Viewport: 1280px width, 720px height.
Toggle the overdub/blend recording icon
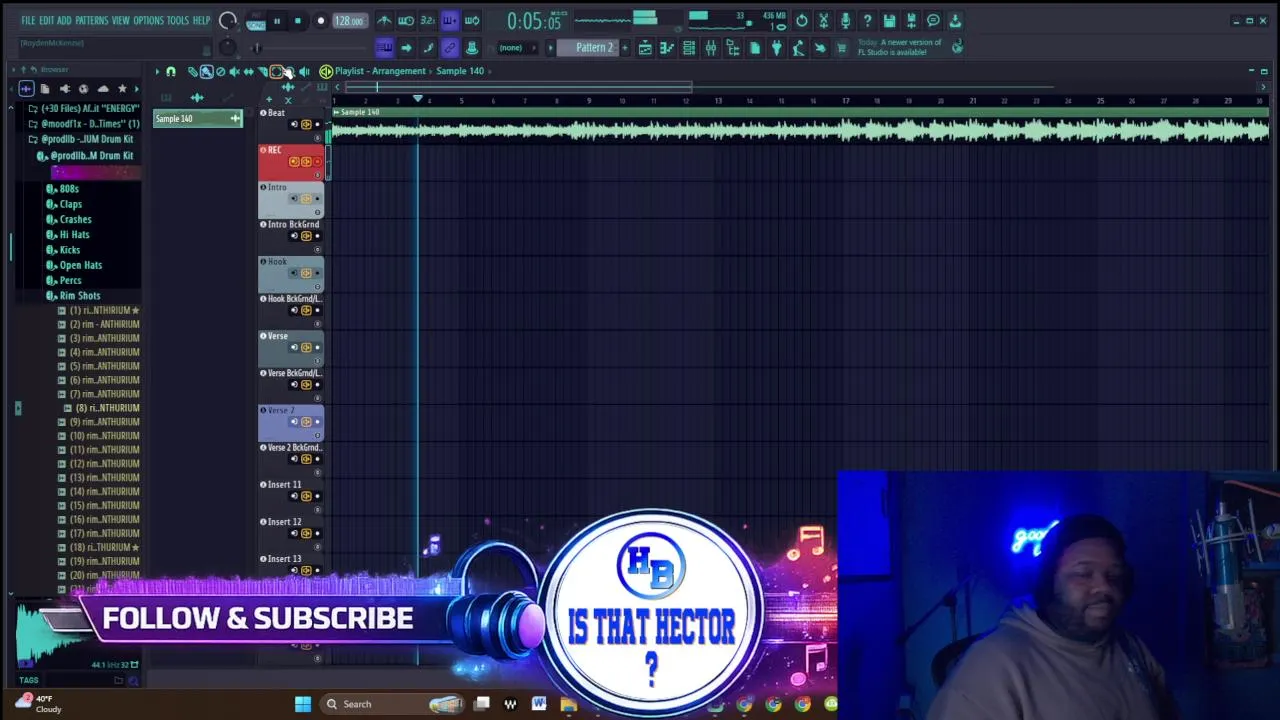click(450, 20)
